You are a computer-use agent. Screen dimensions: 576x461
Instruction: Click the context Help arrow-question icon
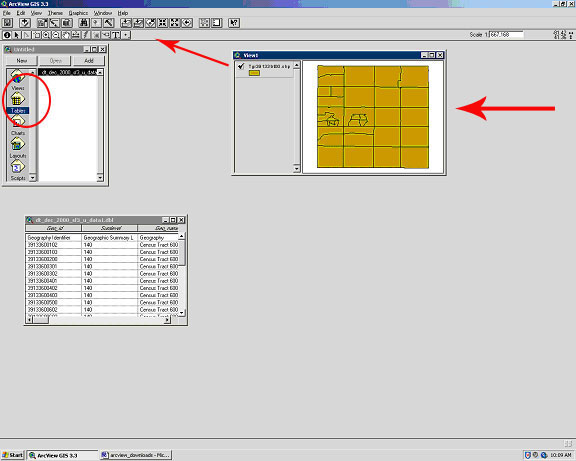click(234, 23)
